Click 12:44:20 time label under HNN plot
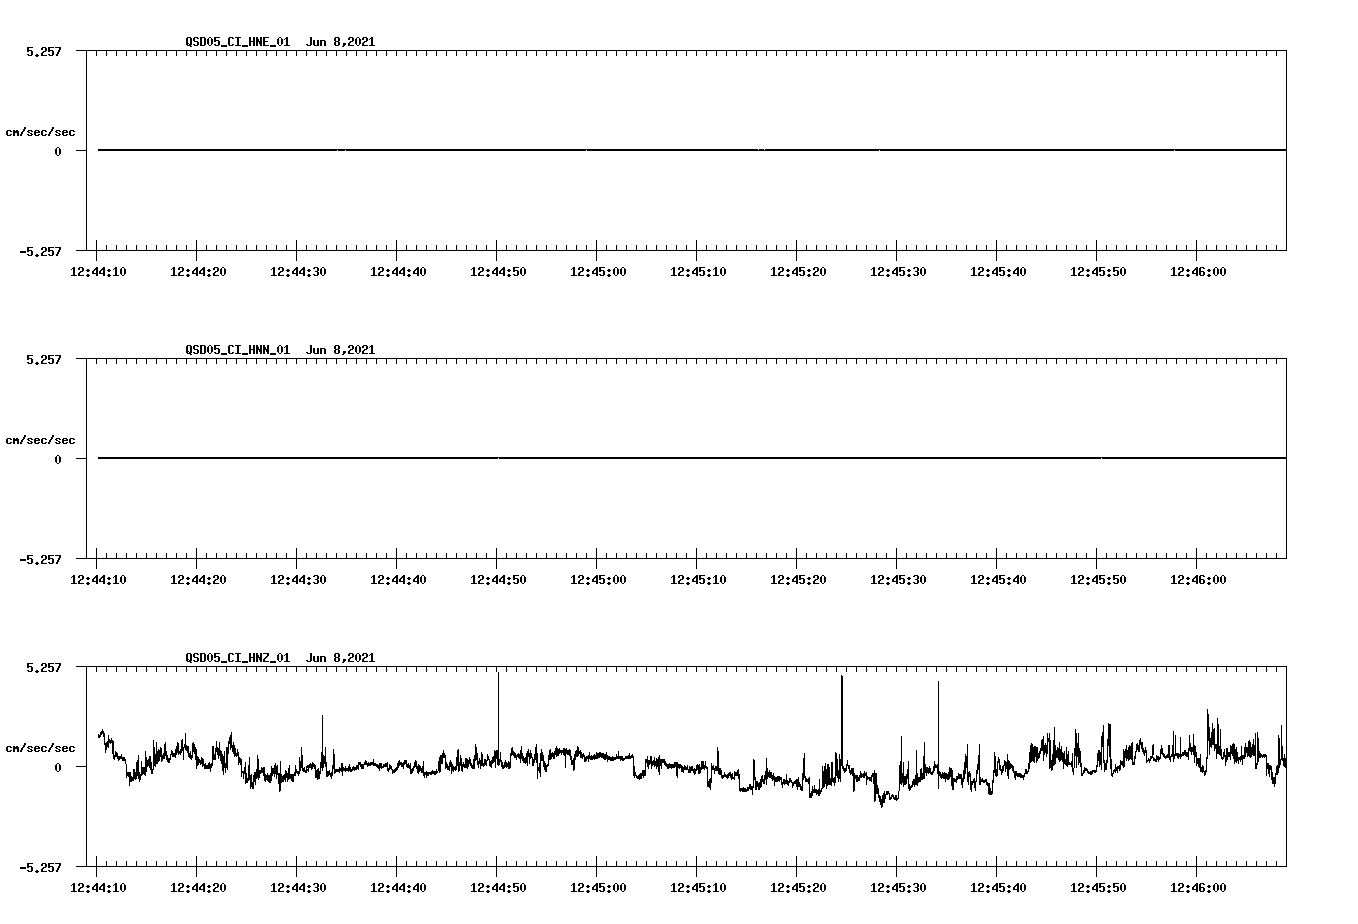 (198, 579)
